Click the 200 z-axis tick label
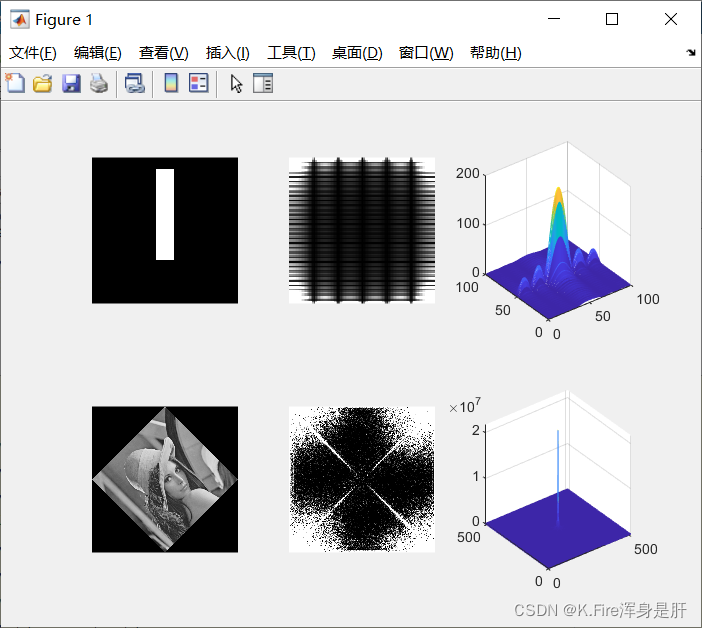Viewport: 702px width, 628px height. 467,173
